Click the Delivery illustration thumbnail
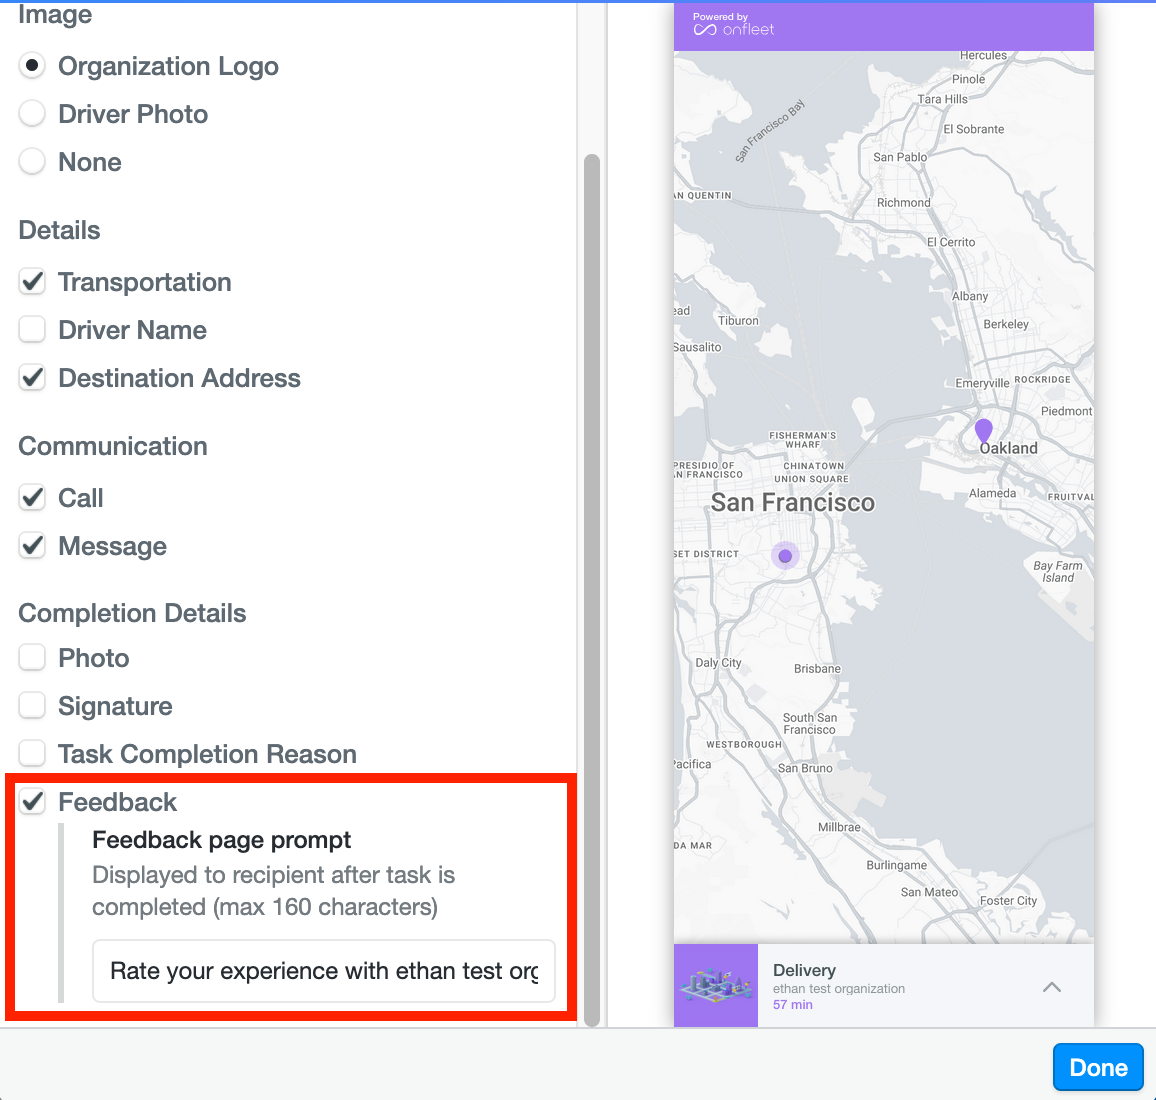This screenshot has height=1100, width=1156. tap(716, 986)
